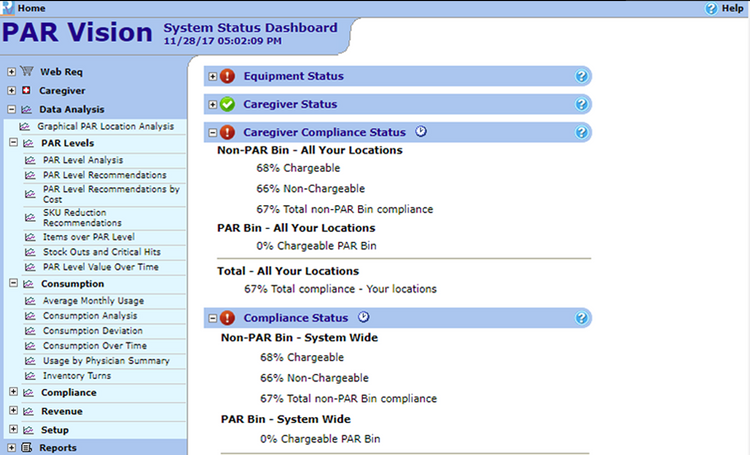
Task: Open Consumption Over Time report
Action: coord(95,345)
